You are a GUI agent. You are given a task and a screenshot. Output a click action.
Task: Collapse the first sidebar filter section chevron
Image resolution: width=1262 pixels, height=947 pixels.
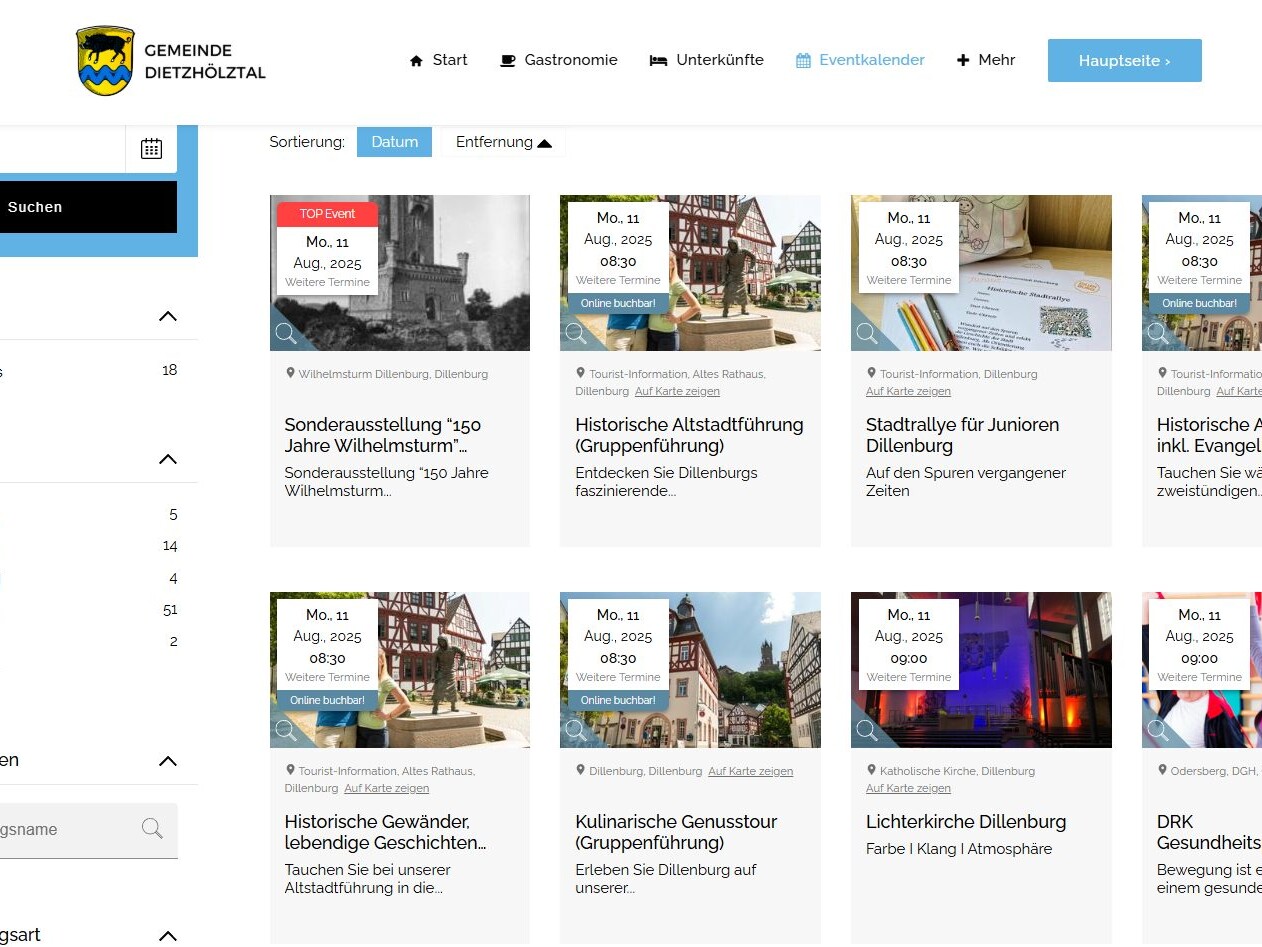(168, 316)
